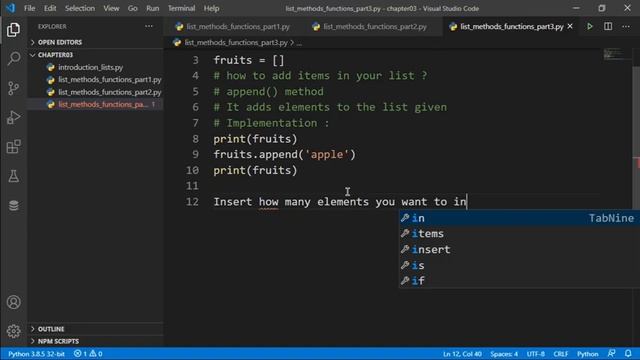The height and width of the screenshot is (360, 640).
Task: Click line 3 'fruits = []' code
Action: pyautogui.click(x=249, y=60)
